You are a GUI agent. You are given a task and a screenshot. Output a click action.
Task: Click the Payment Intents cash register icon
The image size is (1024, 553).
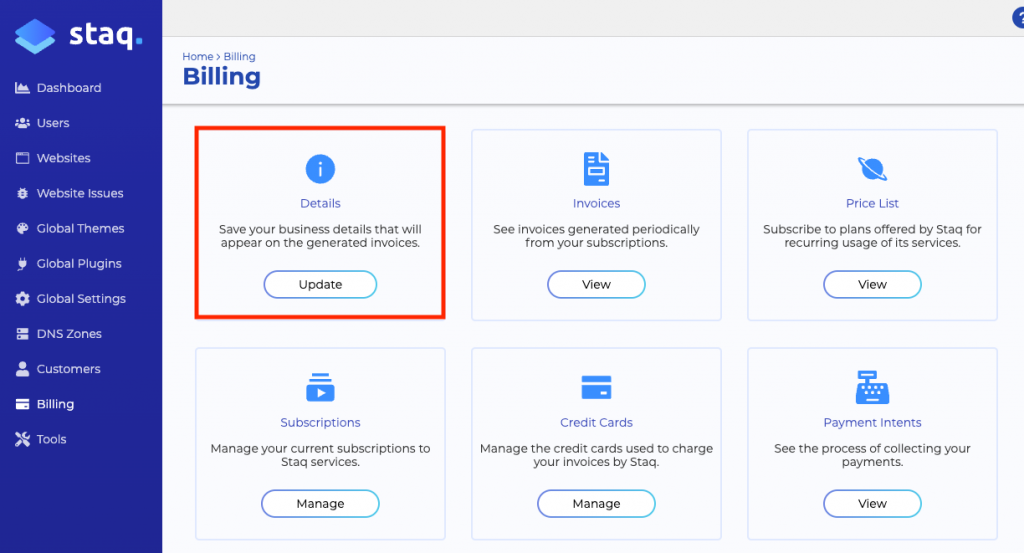[x=872, y=387]
